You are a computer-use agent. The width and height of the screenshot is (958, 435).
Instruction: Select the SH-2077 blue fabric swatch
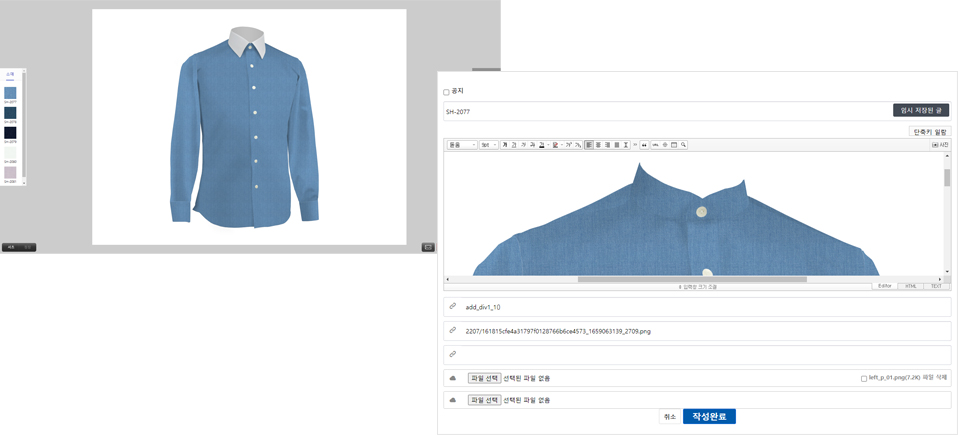pyautogui.click(x=10, y=93)
